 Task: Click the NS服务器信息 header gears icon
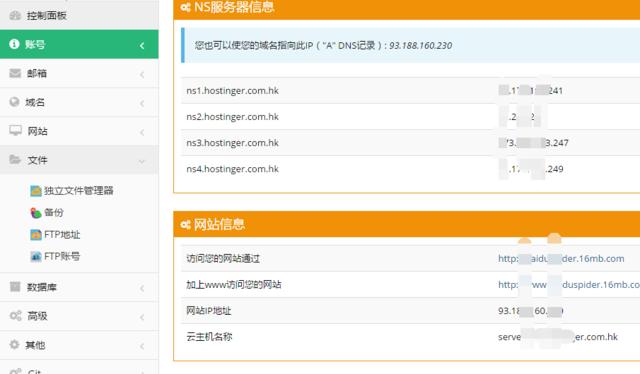point(186,7)
